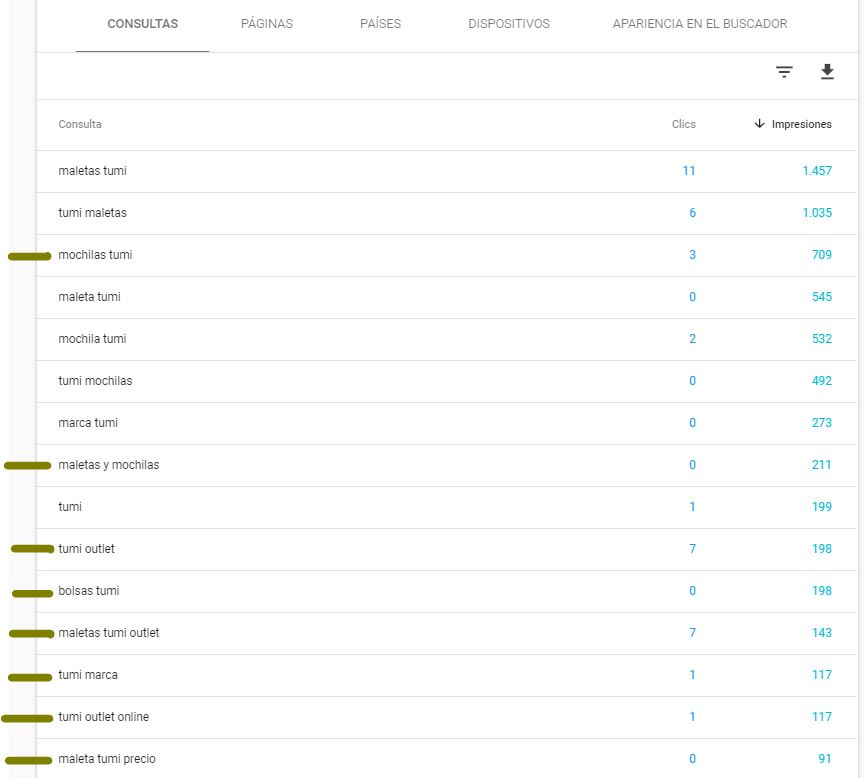This screenshot has height=778, width=864.
Task: Click the 545 impressions value
Action: pyautogui.click(x=822, y=296)
